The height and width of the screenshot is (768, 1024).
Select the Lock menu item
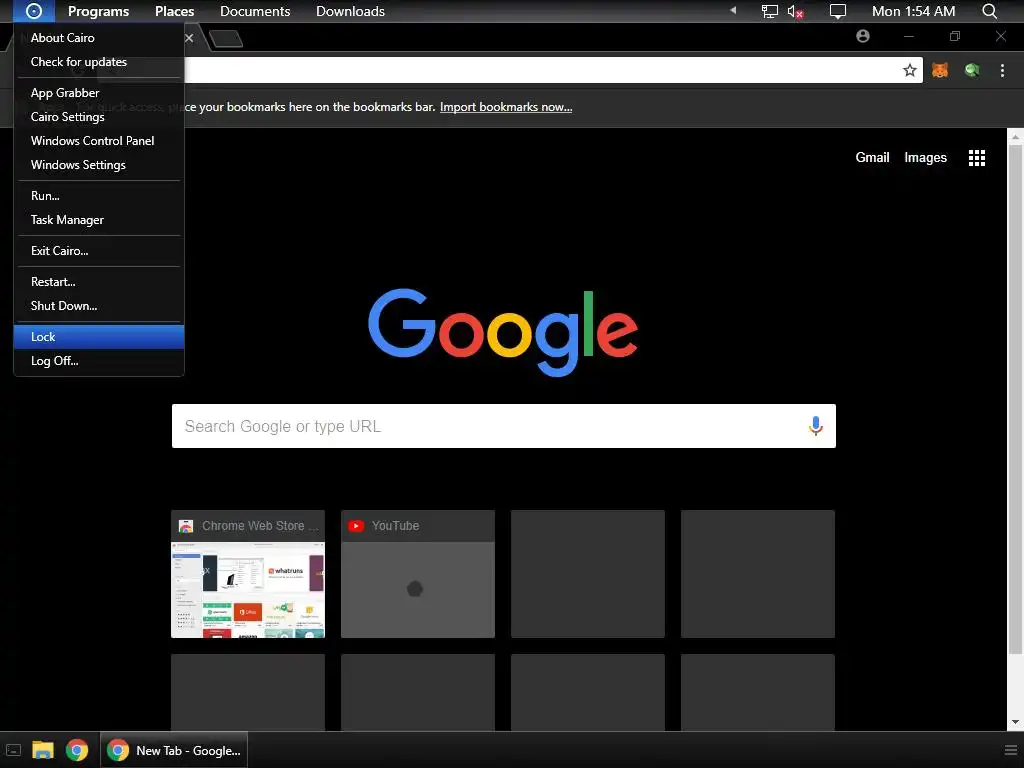point(99,337)
